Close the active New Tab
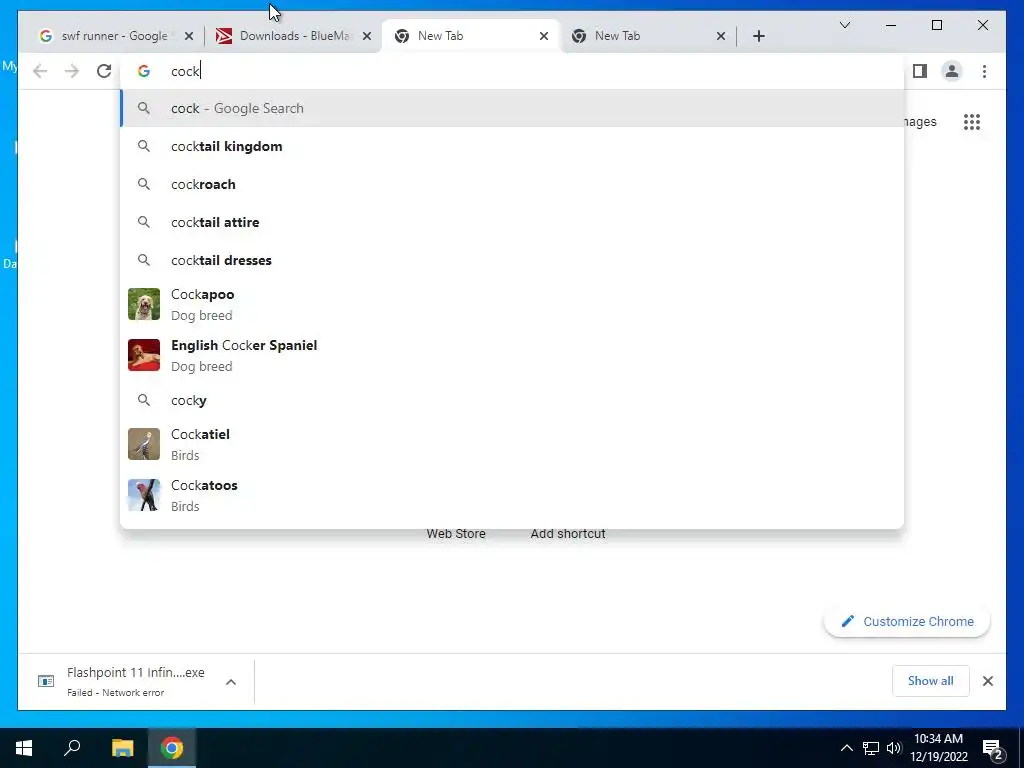 click(x=543, y=36)
